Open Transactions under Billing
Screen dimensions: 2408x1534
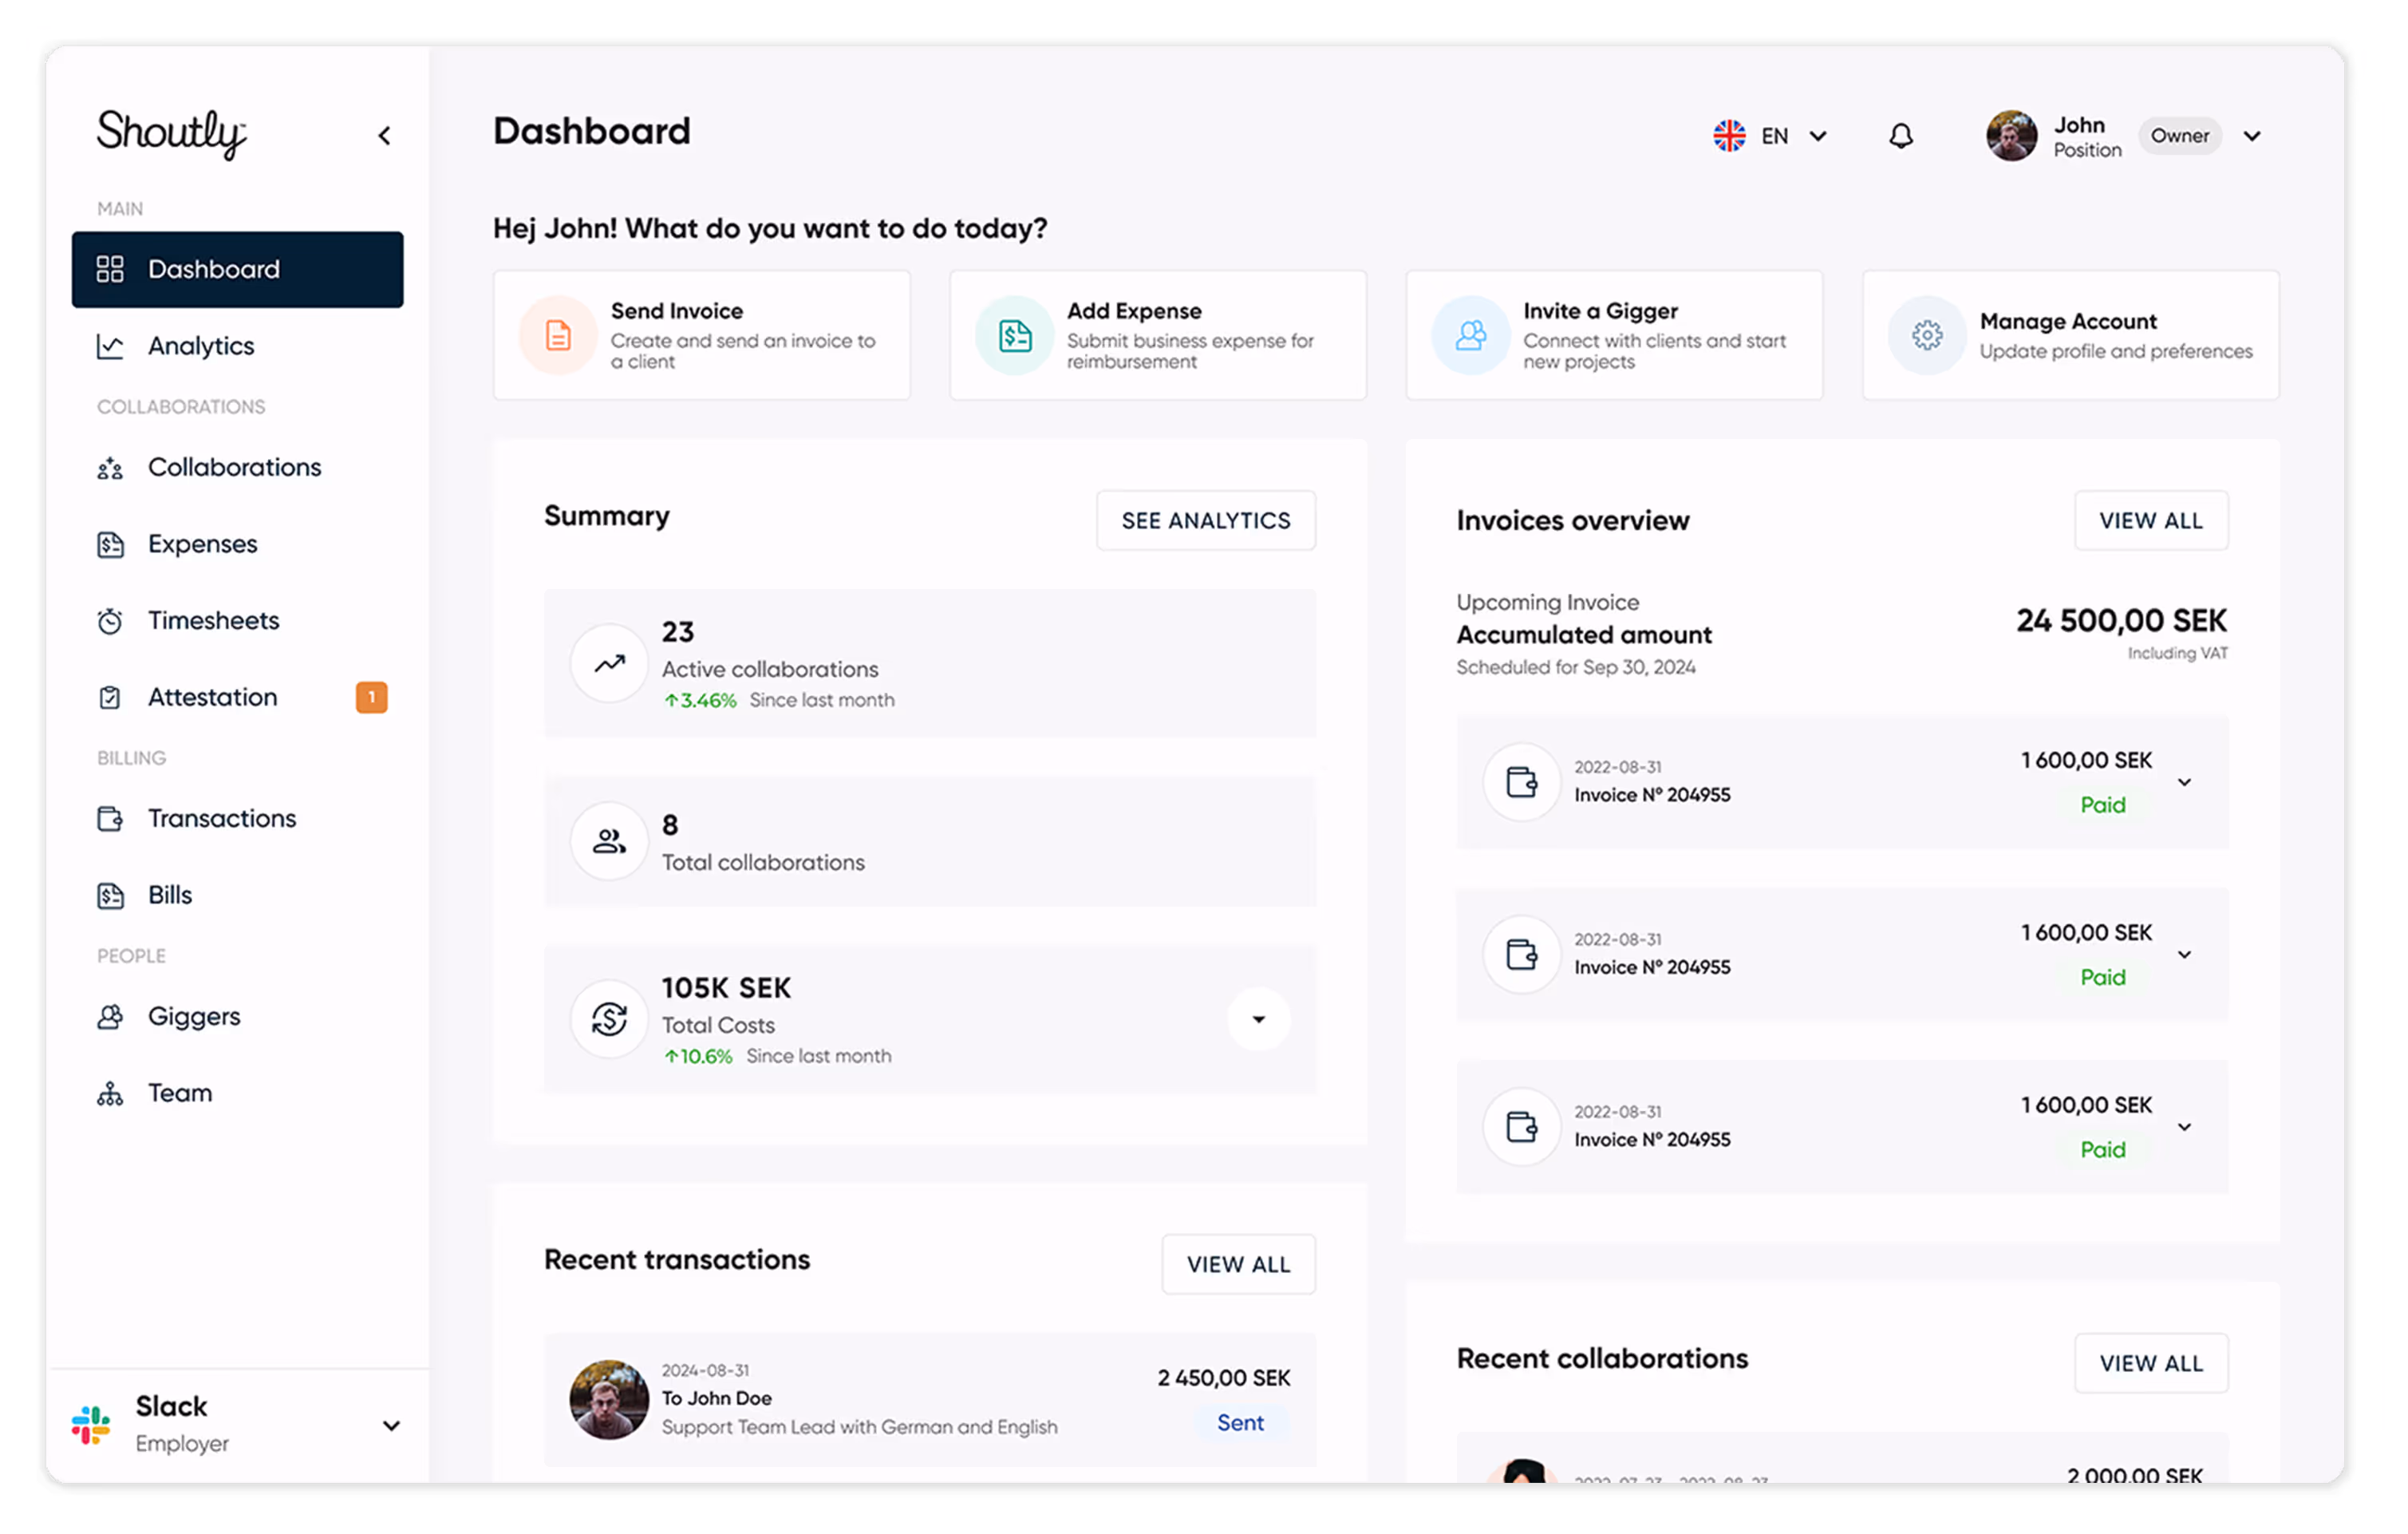pos(221,818)
